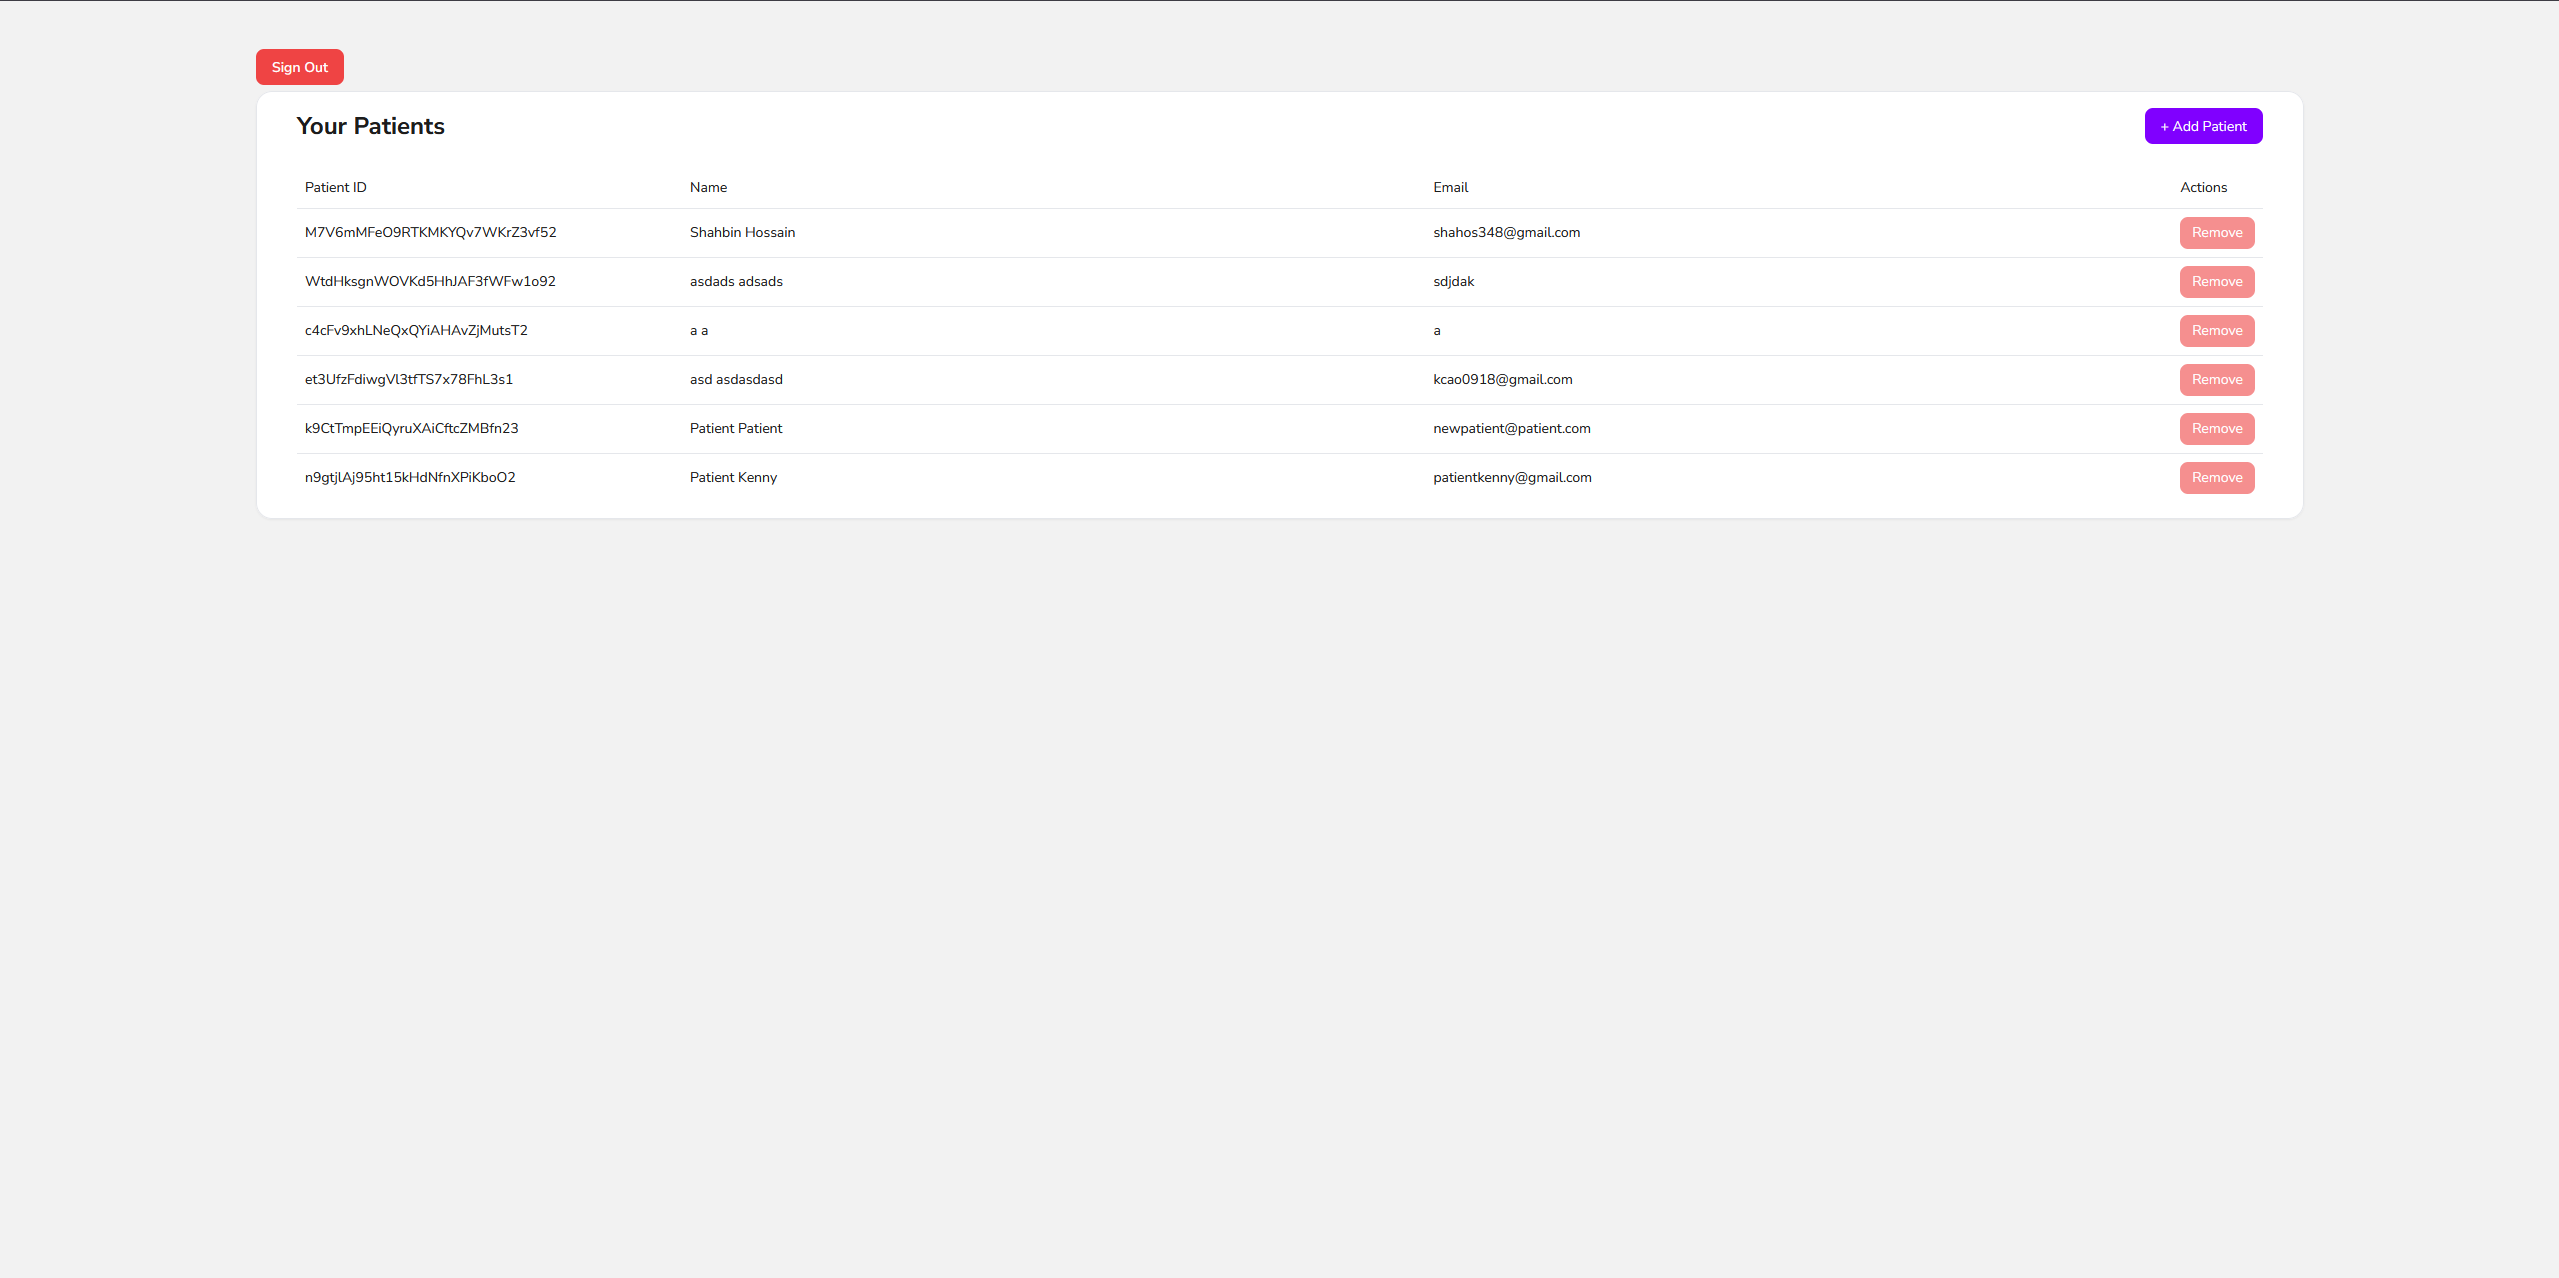Click the Email column header

[1450, 187]
